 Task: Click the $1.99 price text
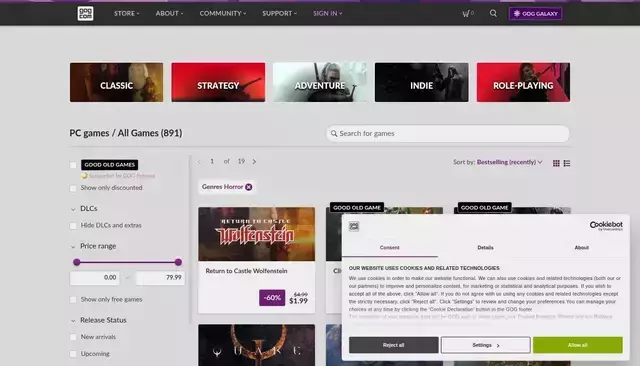tap(298, 301)
